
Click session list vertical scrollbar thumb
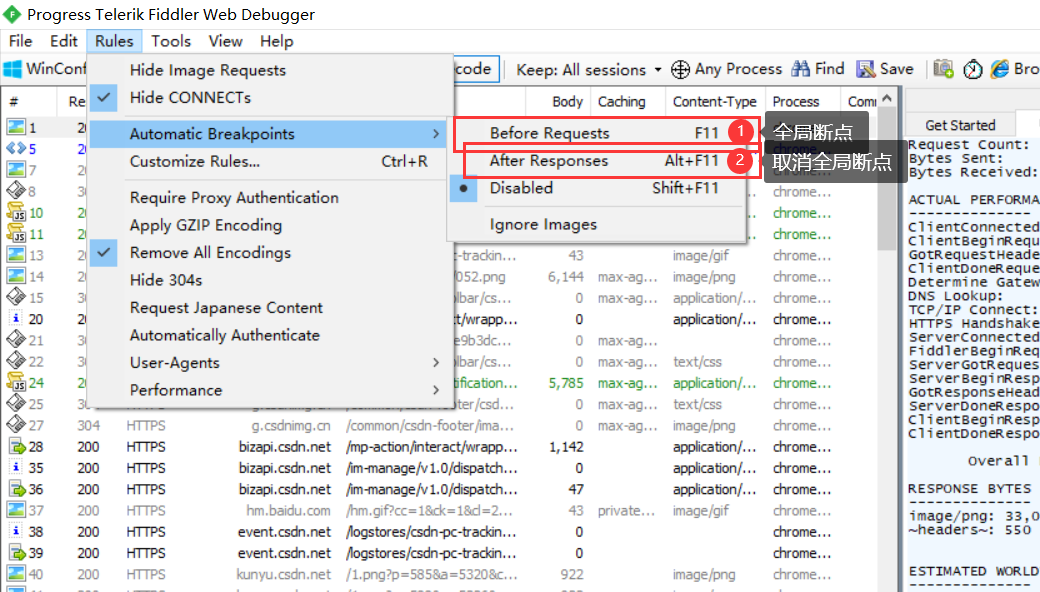click(x=887, y=179)
